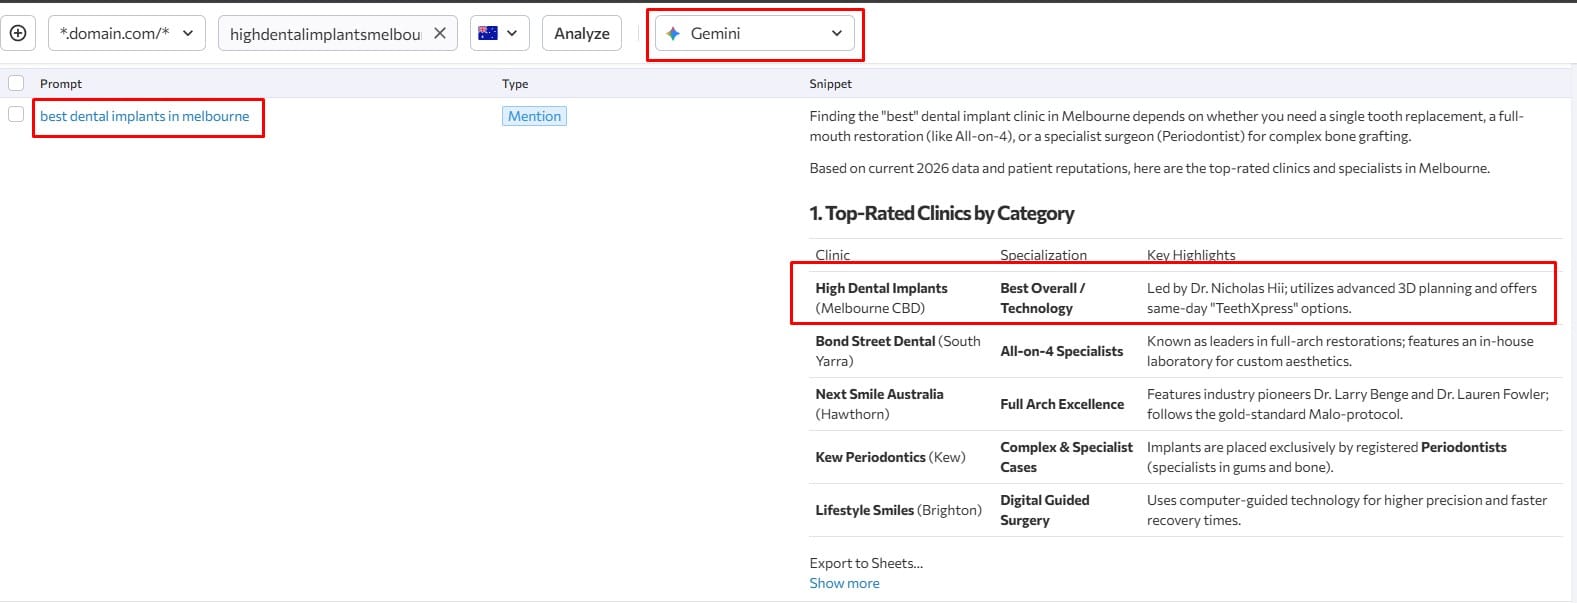Click the add (plus) circle icon
Screen dimensions: 1577x603
tap(18, 33)
